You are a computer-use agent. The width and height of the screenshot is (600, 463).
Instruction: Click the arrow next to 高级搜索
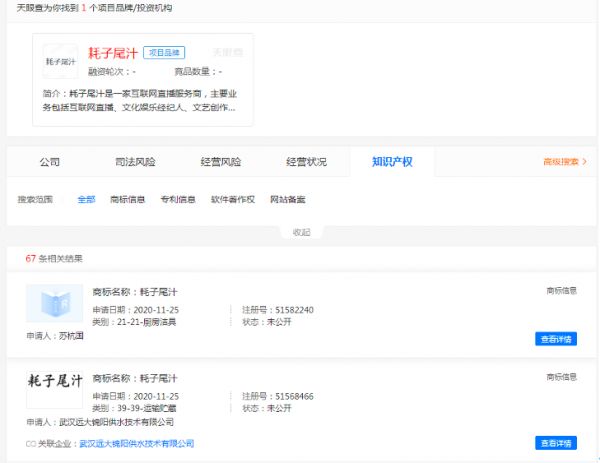pyautogui.click(x=585, y=161)
